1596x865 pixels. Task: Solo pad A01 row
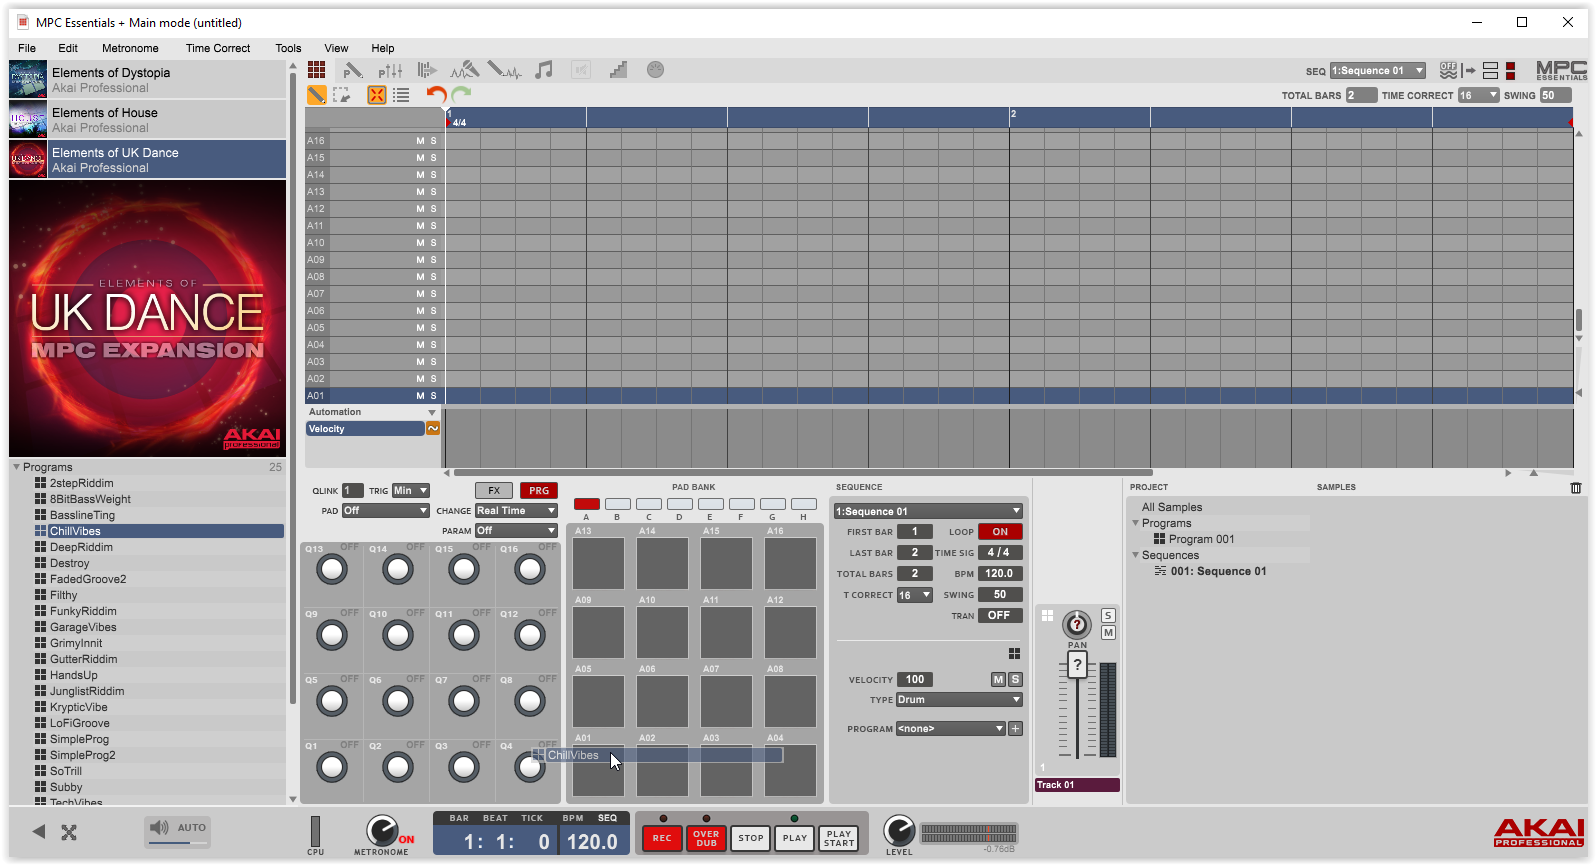pos(433,396)
